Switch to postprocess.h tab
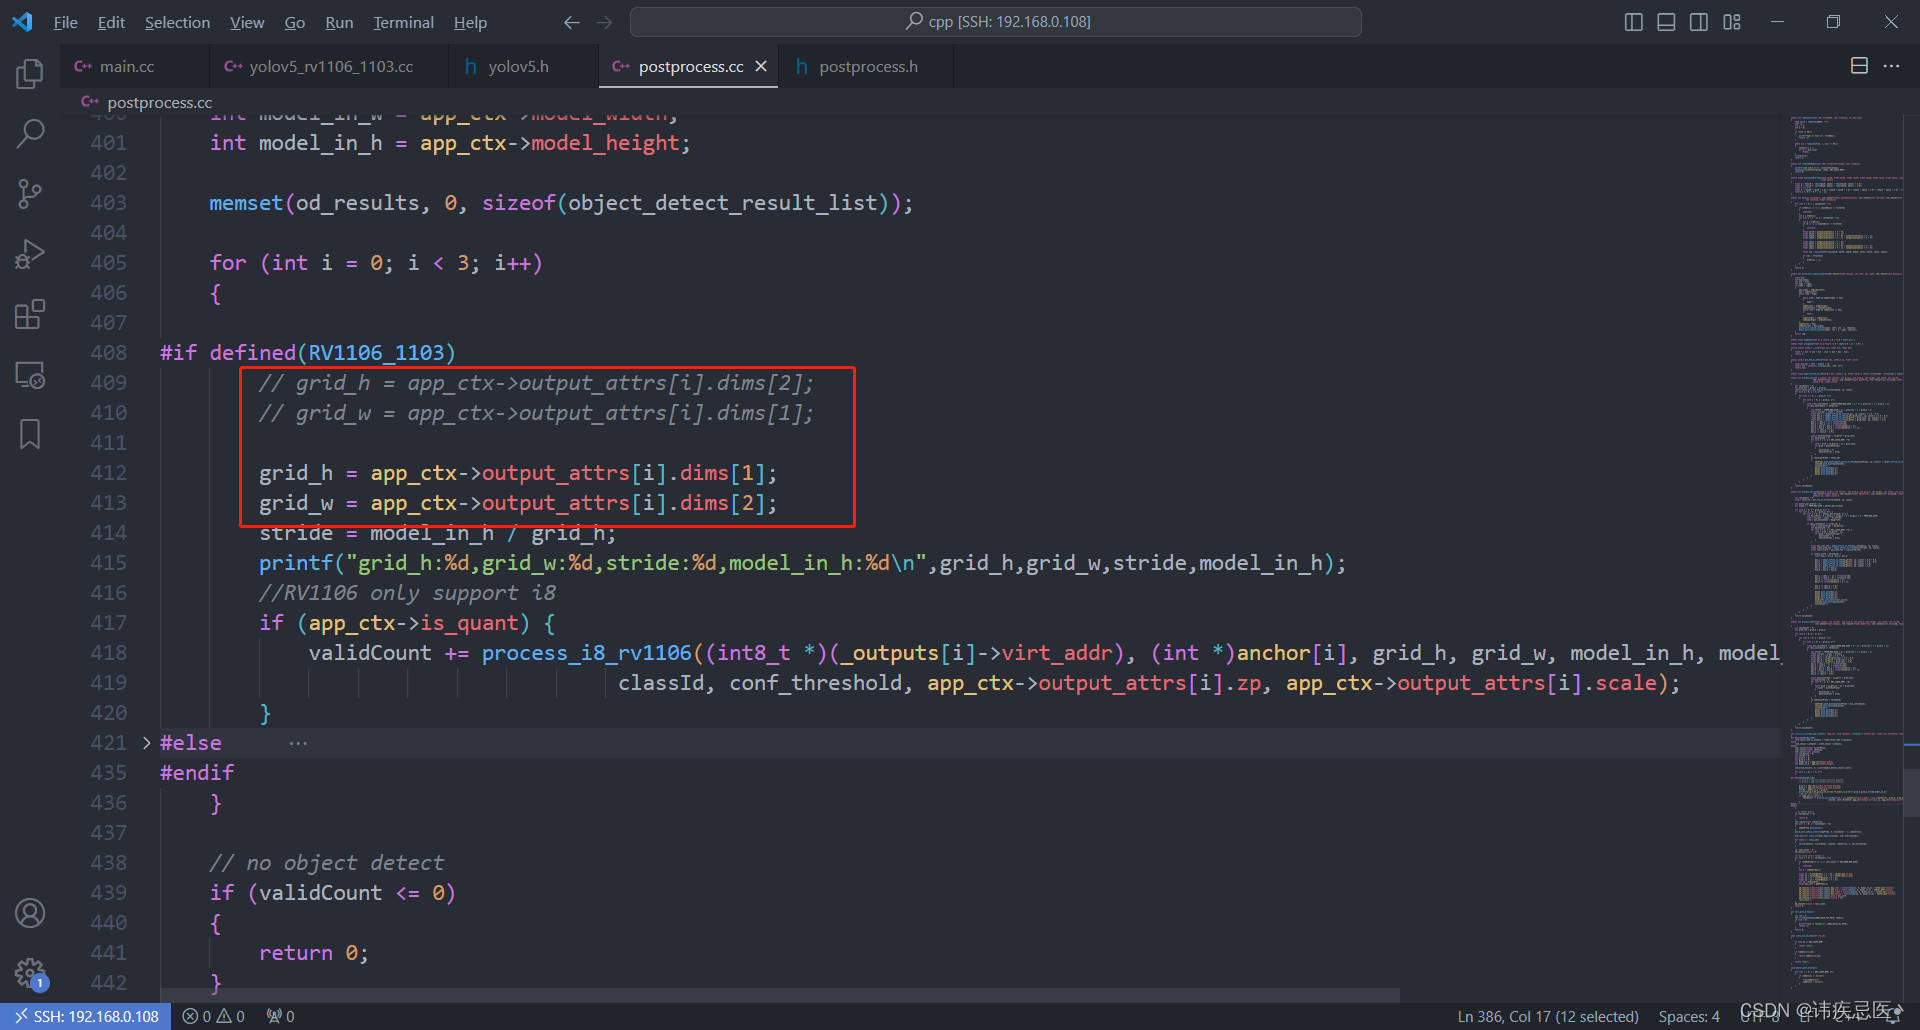Image resolution: width=1920 pixels, height=1030 pixels. [x=868, y=66]
